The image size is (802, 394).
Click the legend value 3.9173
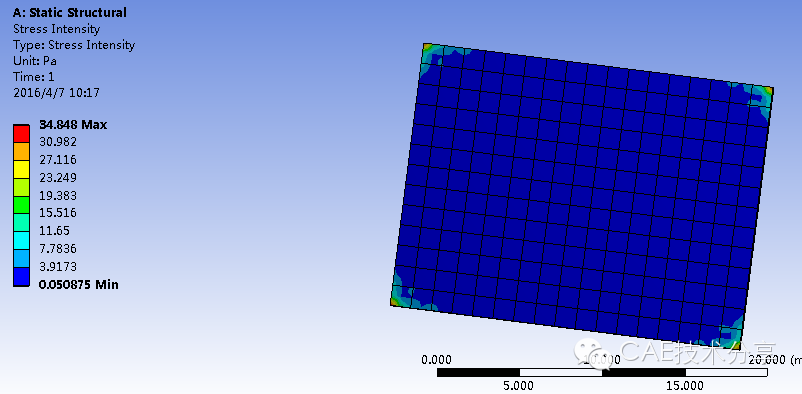click(58, 267)
